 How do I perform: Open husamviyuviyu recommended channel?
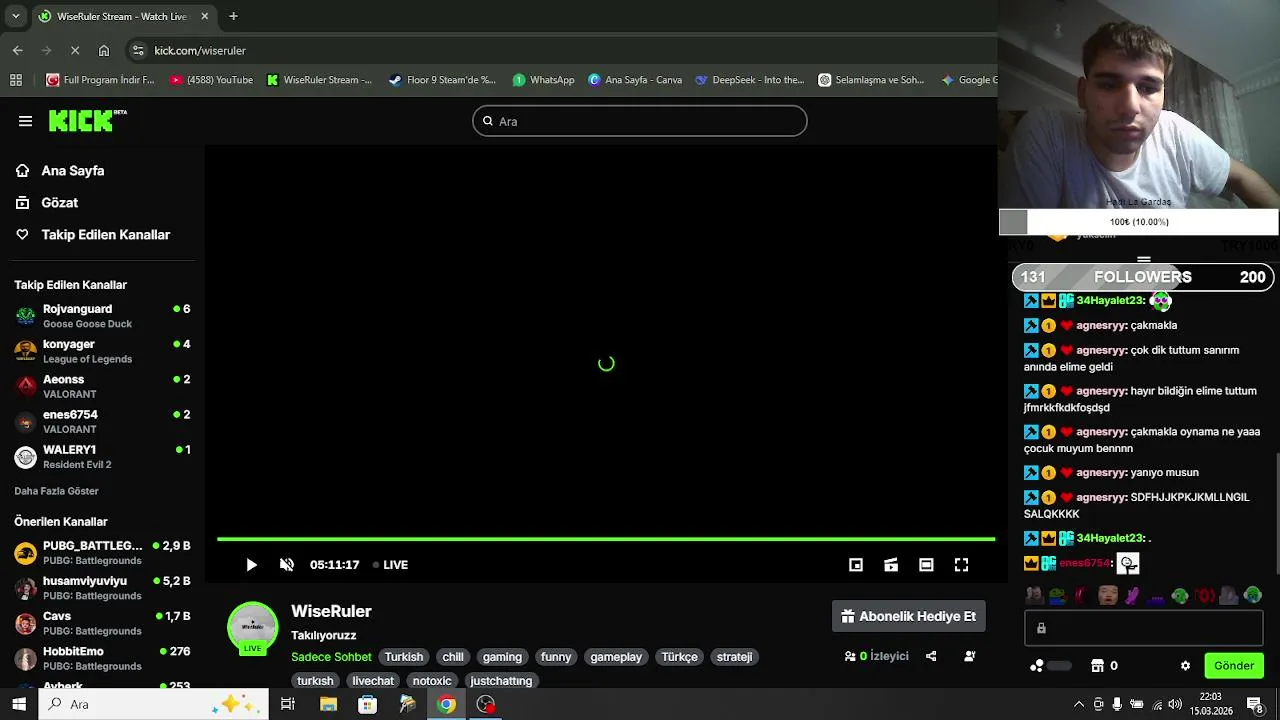102,588
